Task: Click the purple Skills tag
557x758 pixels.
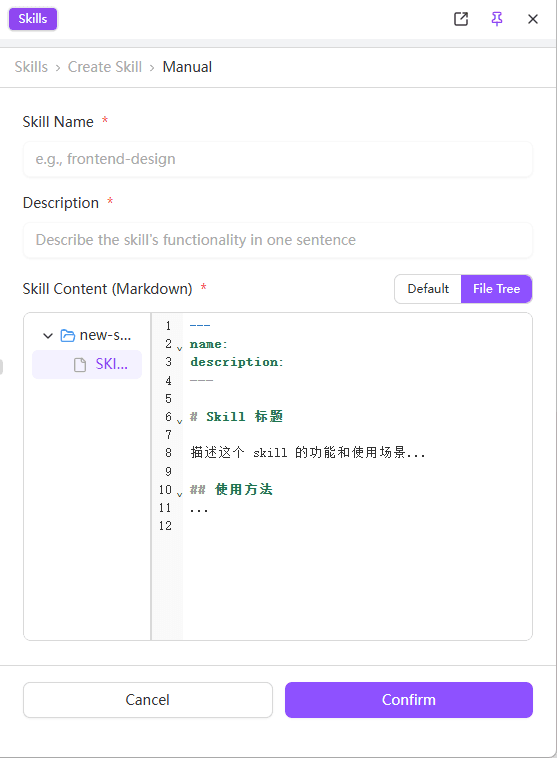Action: pos(33,19)
